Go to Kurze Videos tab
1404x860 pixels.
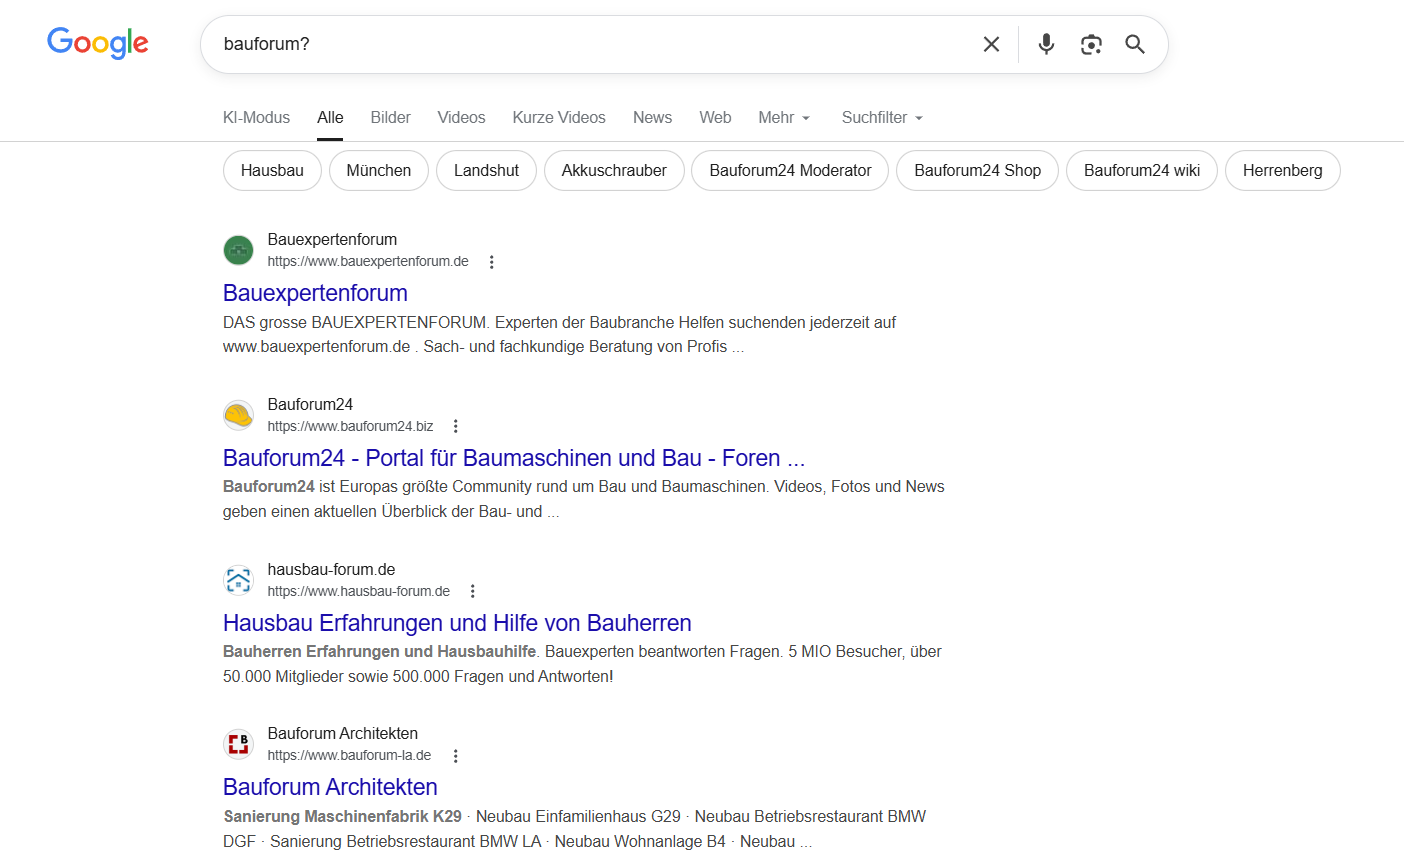point(559,117)
